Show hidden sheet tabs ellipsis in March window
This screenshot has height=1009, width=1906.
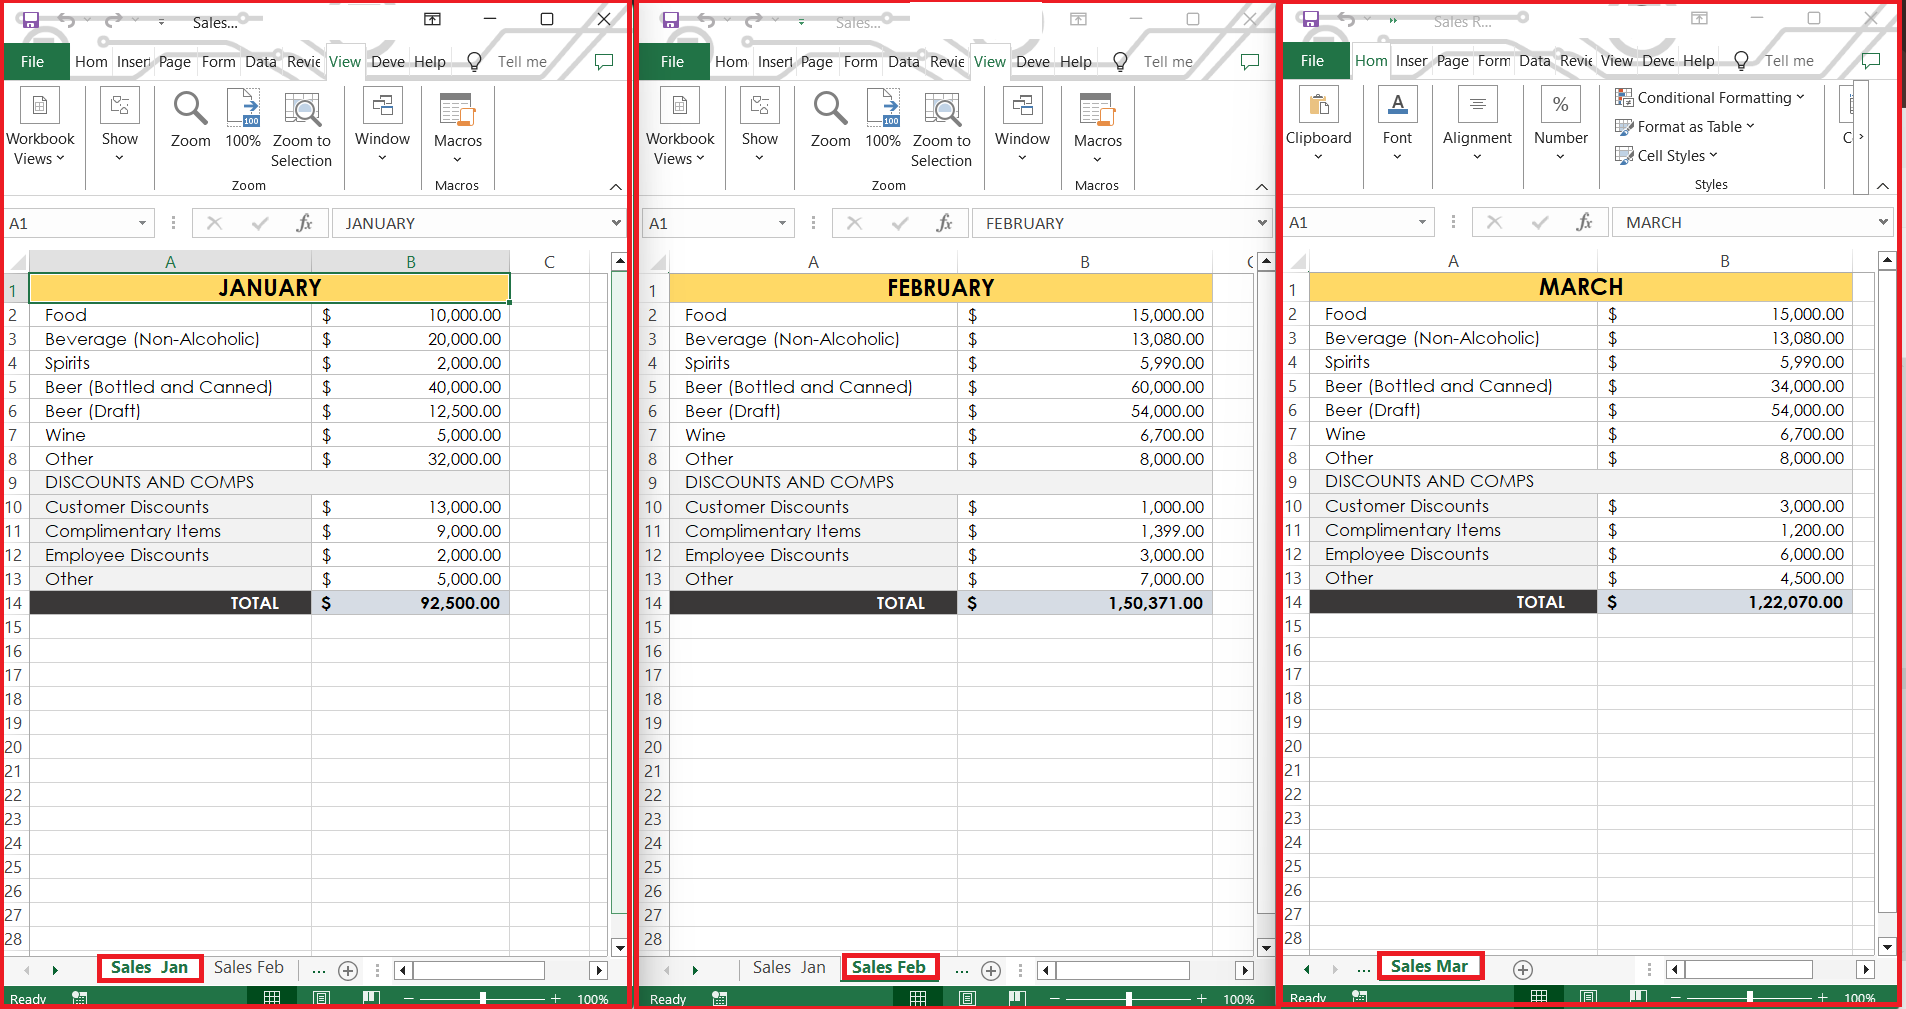click(1363, 969)
